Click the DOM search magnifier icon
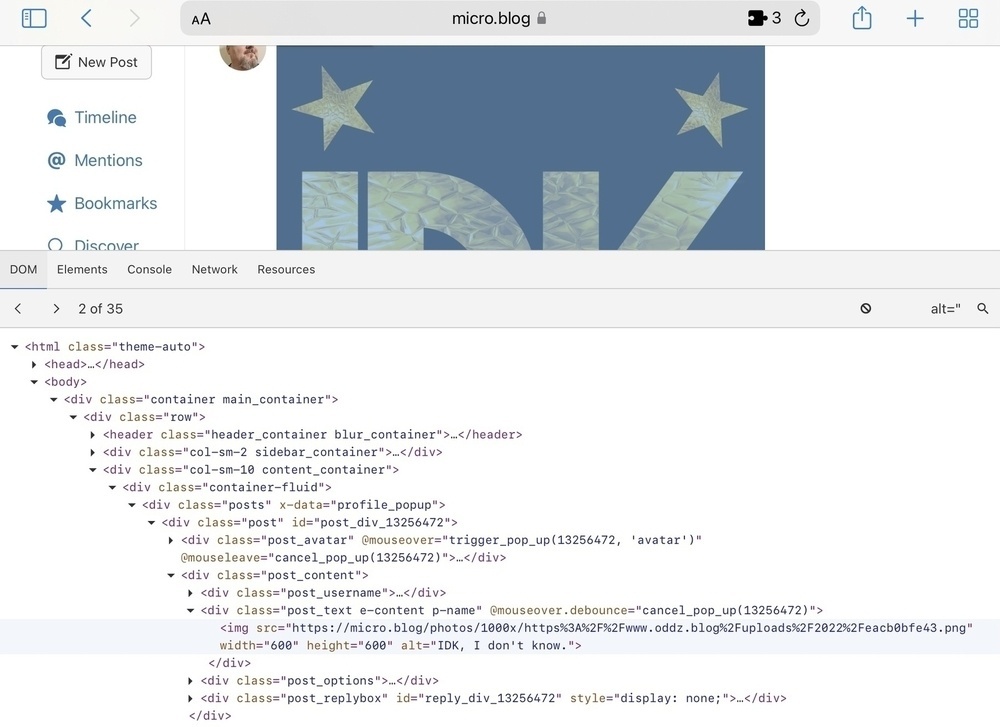Screen dimensions: 1000x727 pos(983,309)
